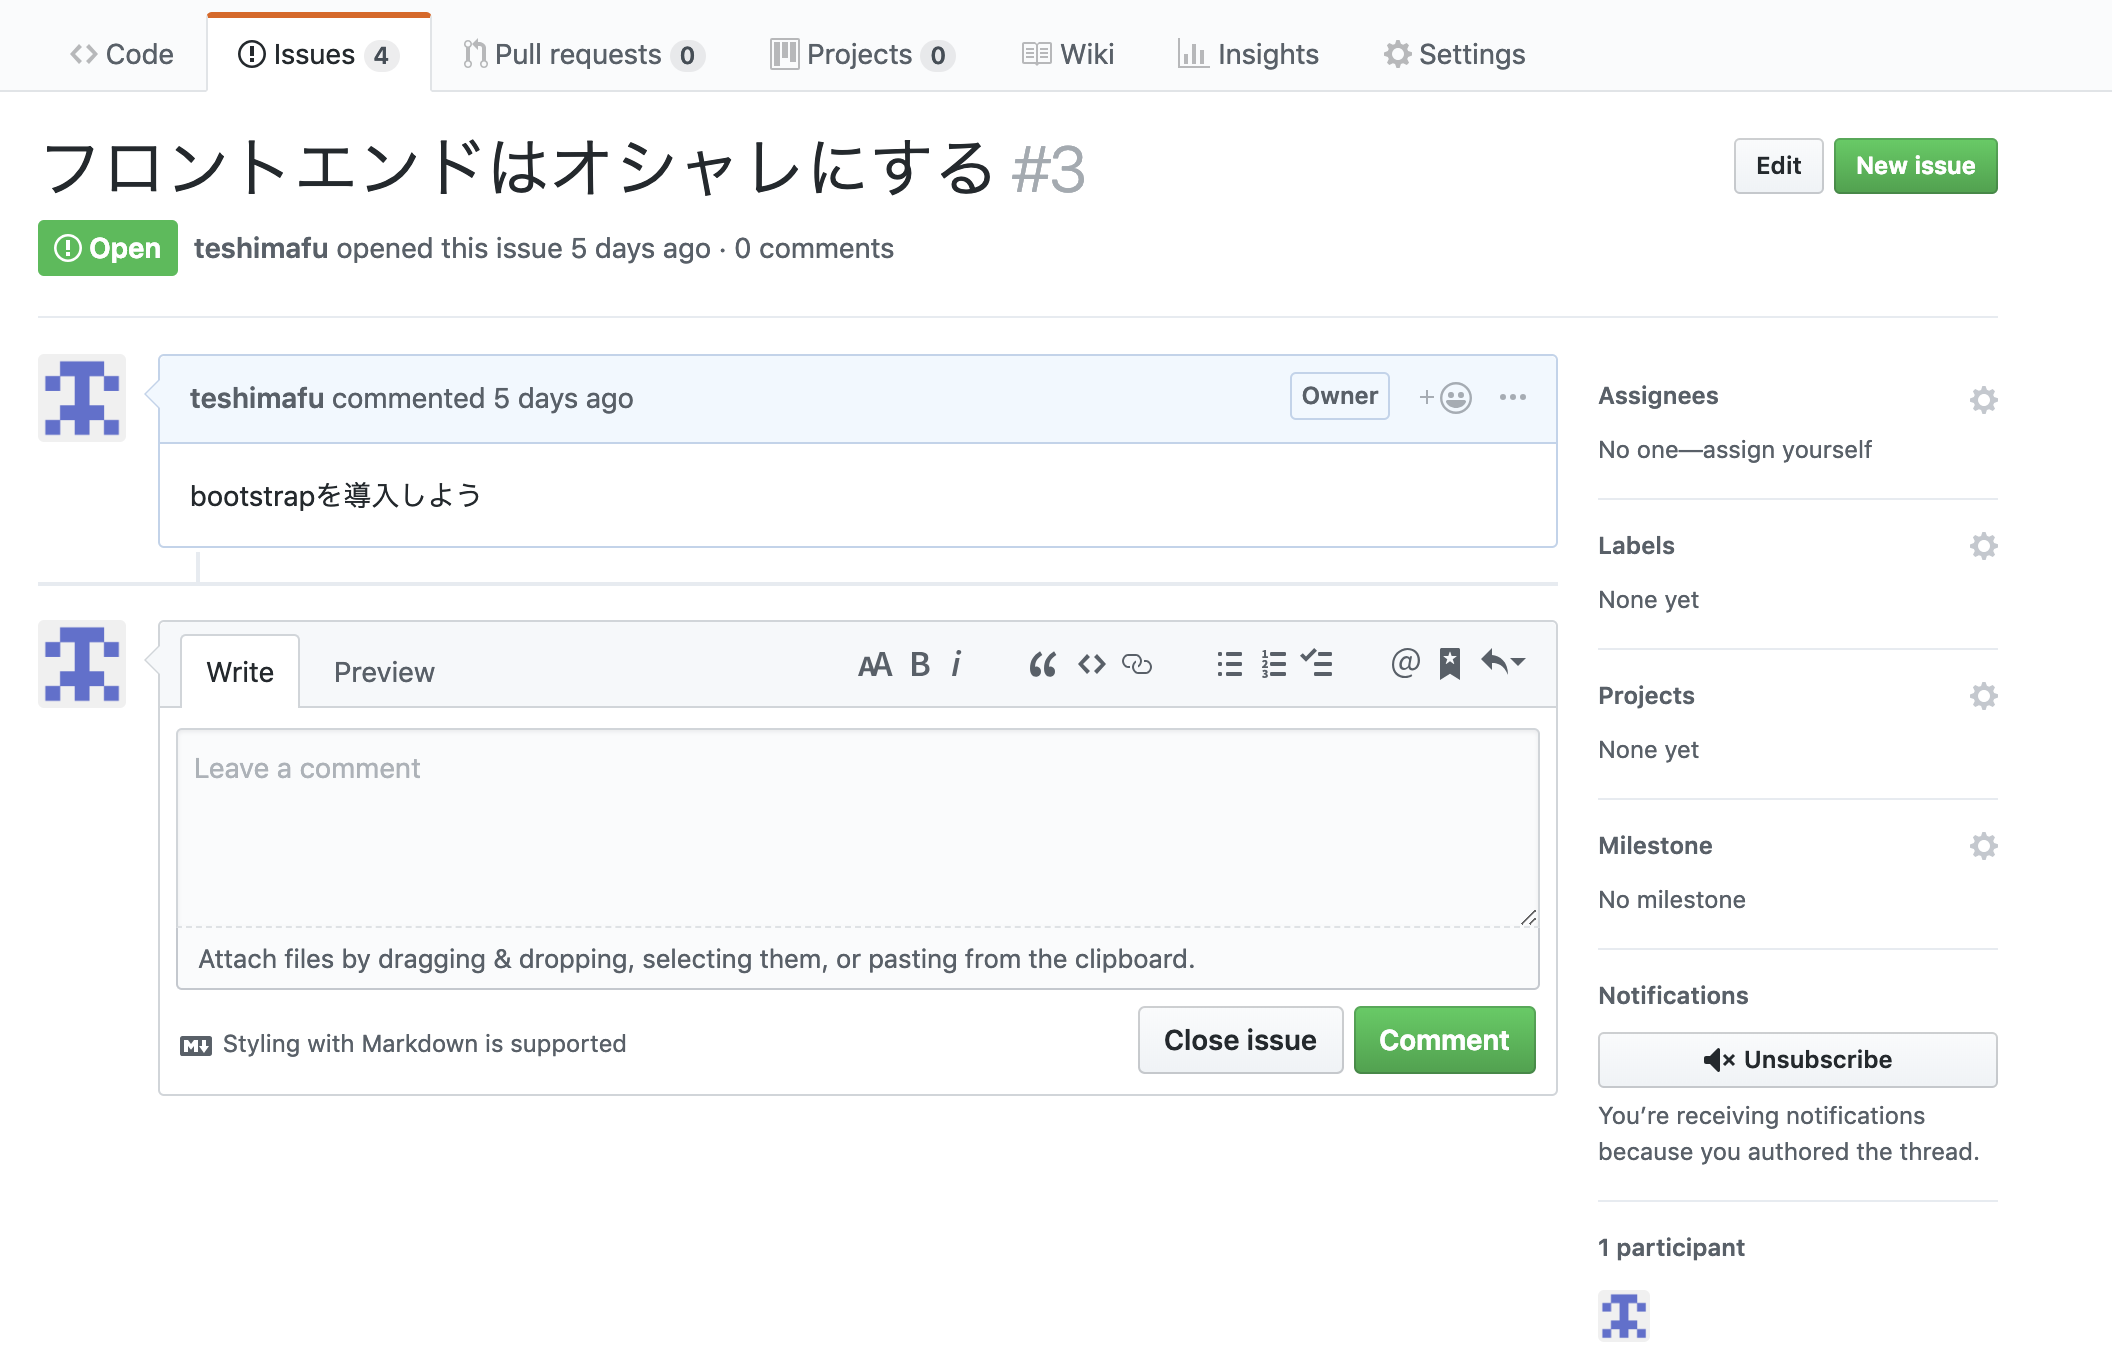Screen dimensions: 2112x1364
Task: Mention a user with the @ icon
Action: click(1404, 663)
